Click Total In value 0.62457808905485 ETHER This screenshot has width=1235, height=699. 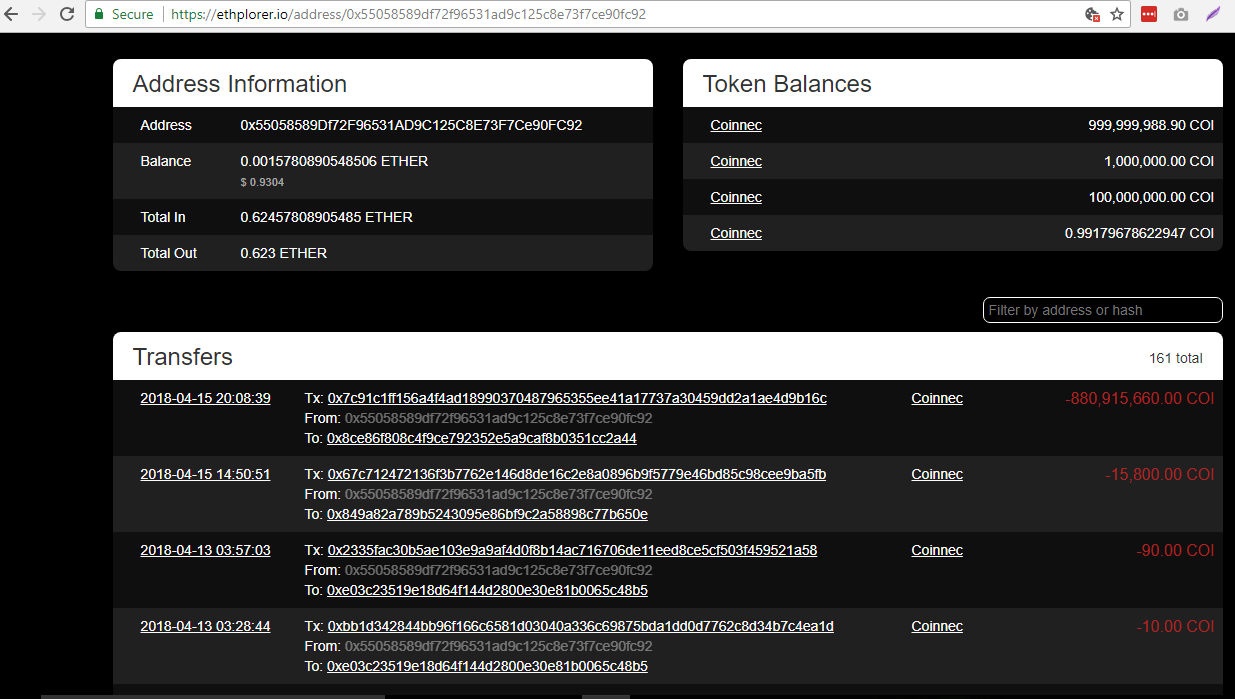[326, 217]
